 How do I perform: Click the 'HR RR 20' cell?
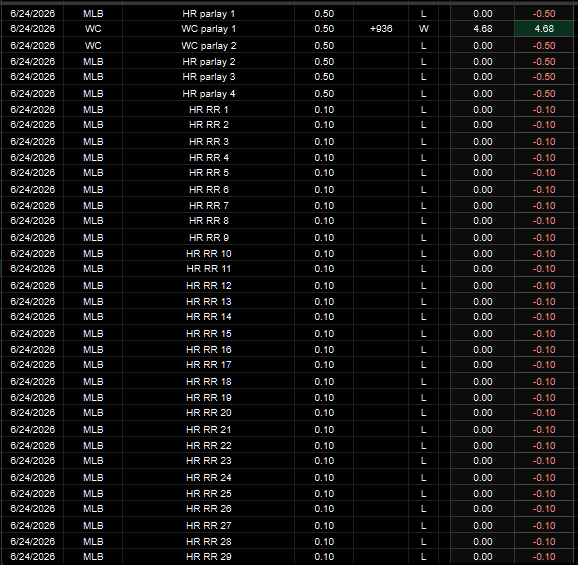pos(209,412)
